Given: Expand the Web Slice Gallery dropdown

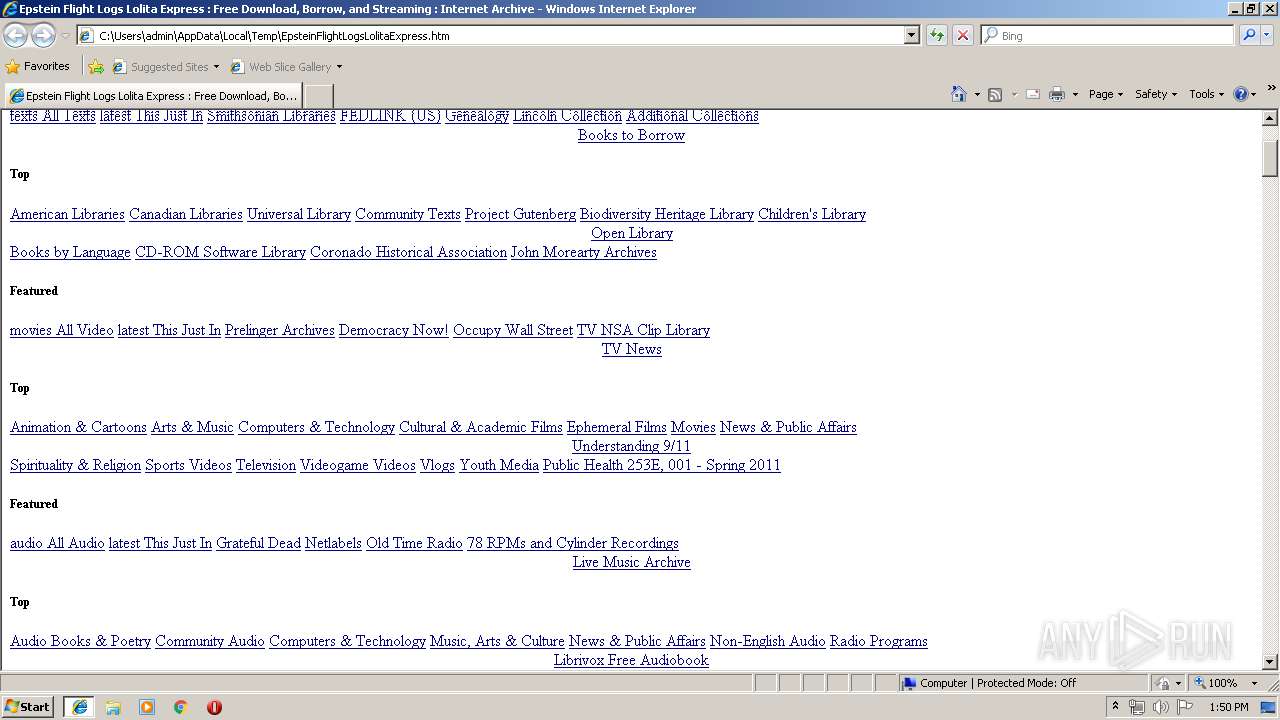Looking at the screenshot, I should click(339, 67).
